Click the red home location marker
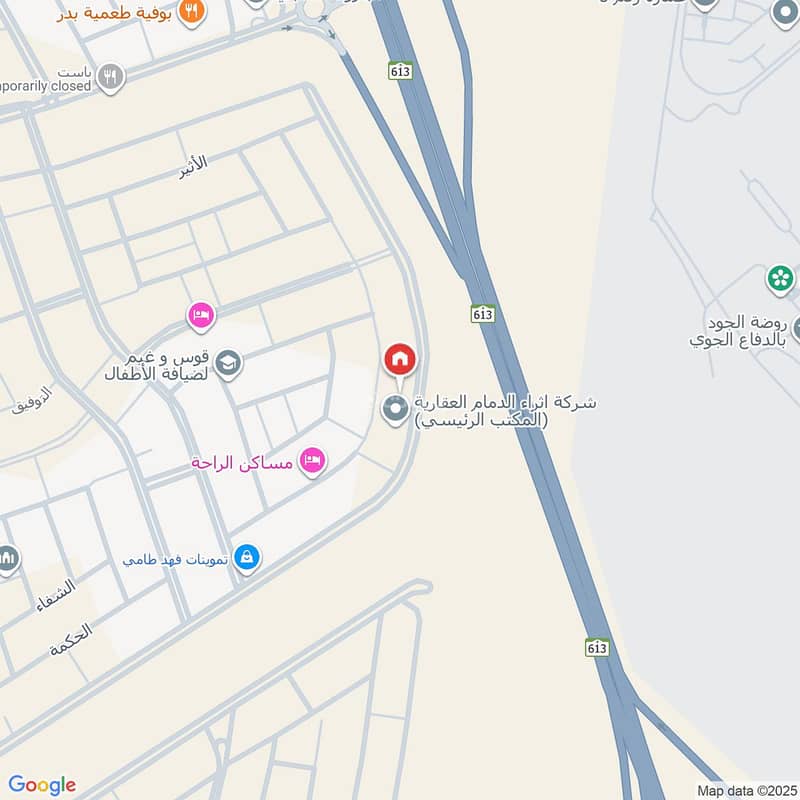The height and width of the screenshot is (800, 800). pyautogui.click(x=400, y=360)
